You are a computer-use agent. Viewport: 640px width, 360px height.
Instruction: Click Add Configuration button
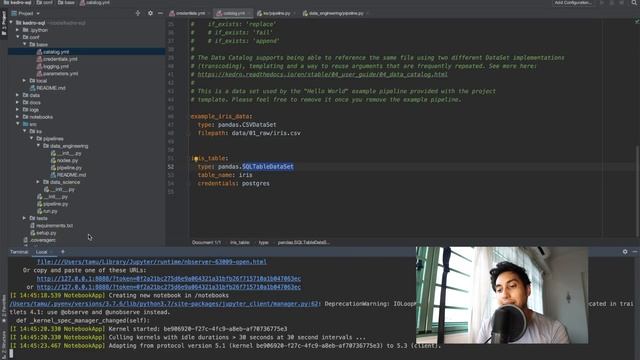click(573, 3)
